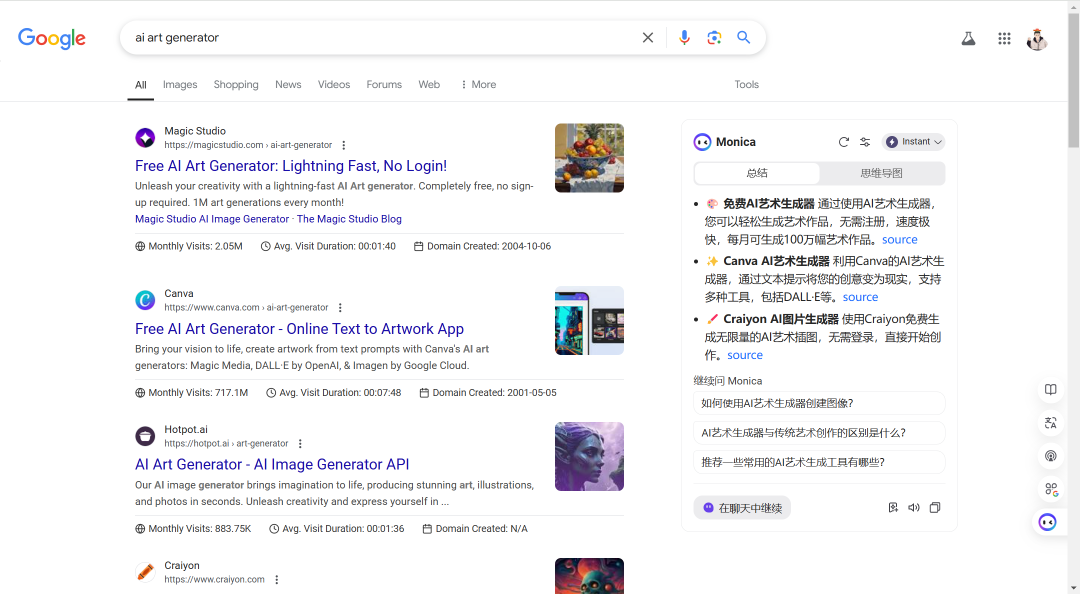Start voice search with microphone icon
The width and height of the screenshot is (1080, 594).
pyautogui.click(x=684, y=38)
